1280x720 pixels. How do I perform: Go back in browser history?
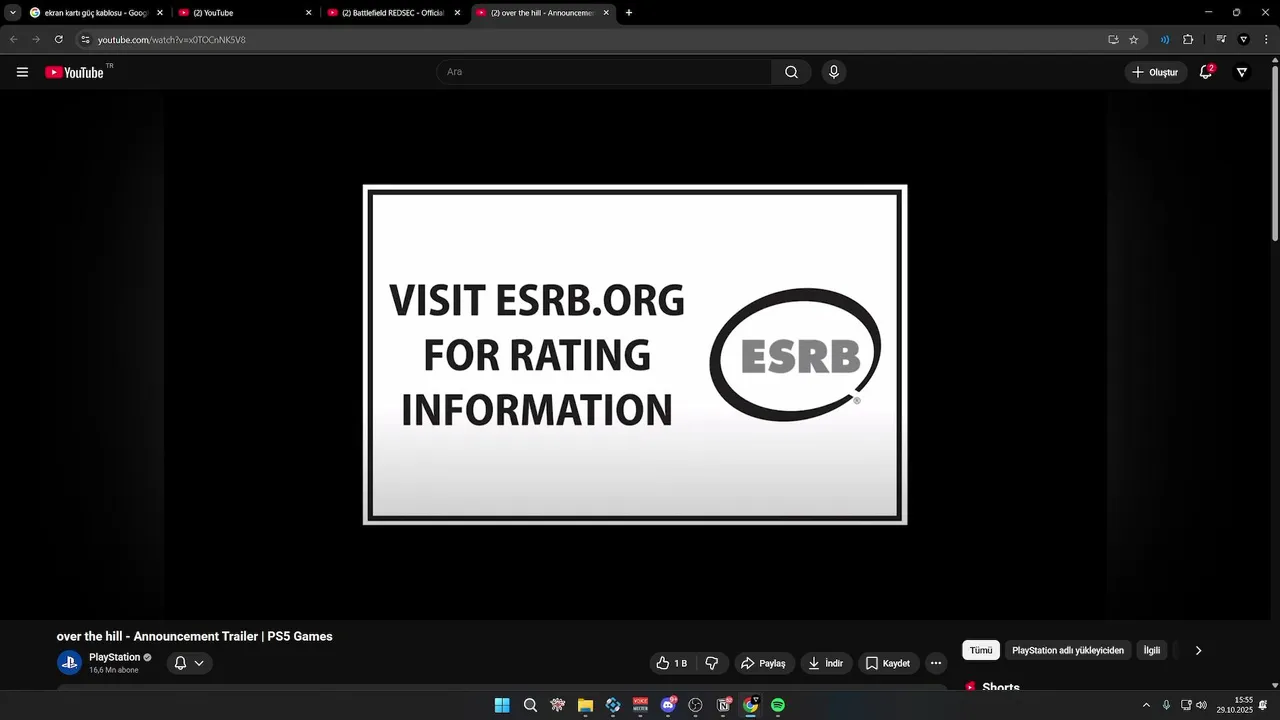point(14,40)
